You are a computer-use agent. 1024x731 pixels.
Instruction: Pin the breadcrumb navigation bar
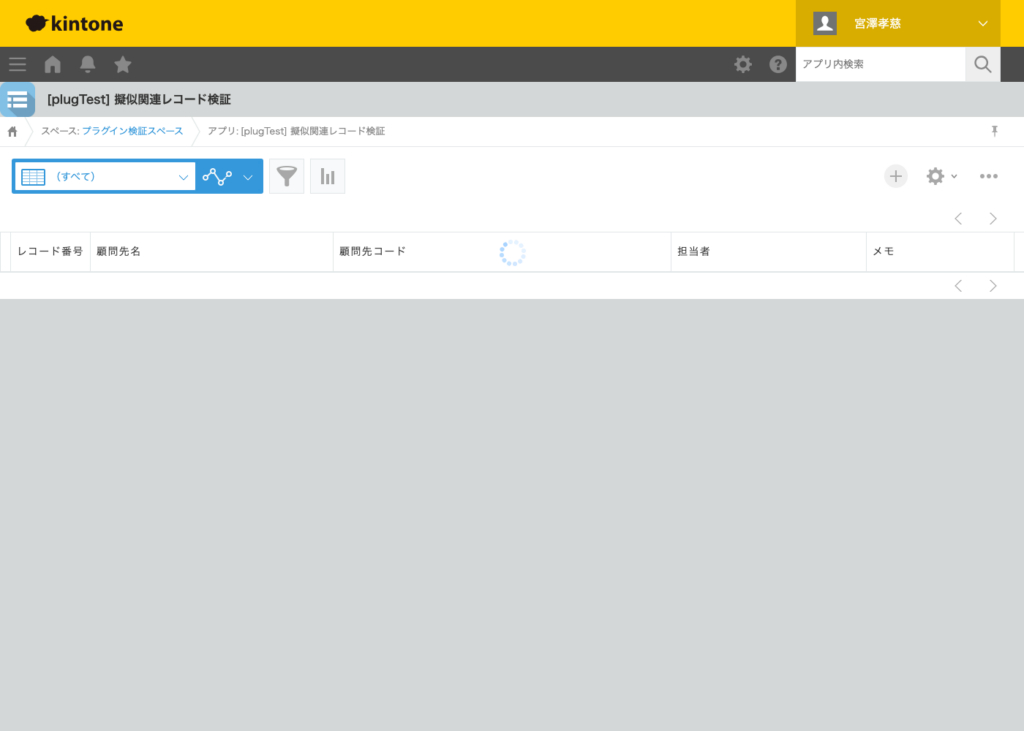993,130
